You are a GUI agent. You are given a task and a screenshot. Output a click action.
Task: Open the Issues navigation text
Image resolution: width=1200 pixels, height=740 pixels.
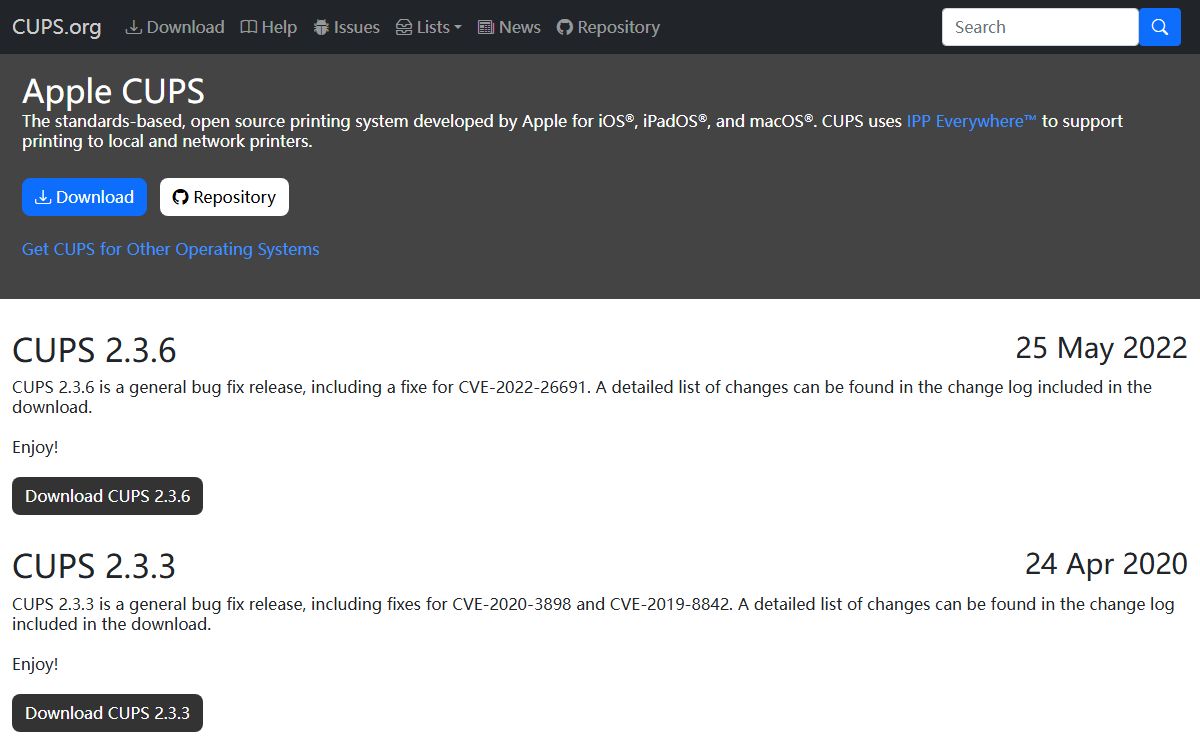pos(357,27)
